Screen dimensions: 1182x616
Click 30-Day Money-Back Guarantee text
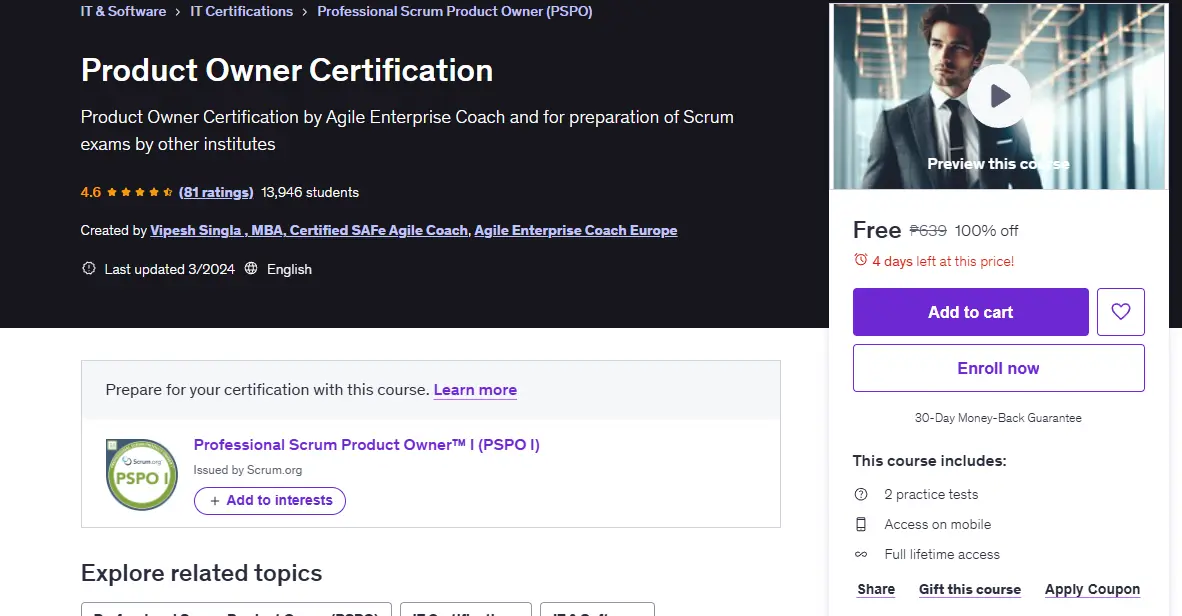[x=998, y=418]
